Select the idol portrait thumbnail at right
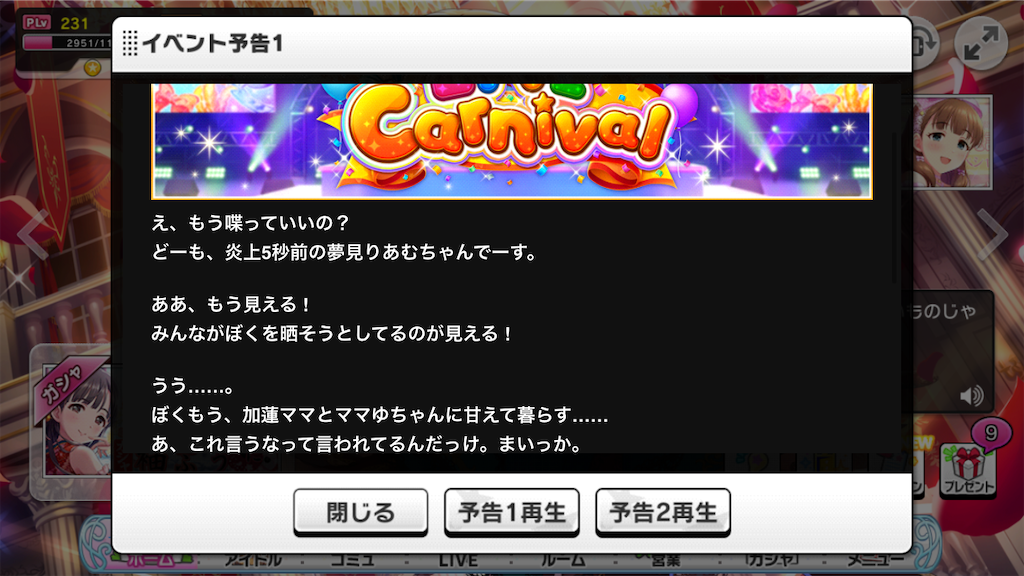The image size is (1024, 576). tap(952, 142)
